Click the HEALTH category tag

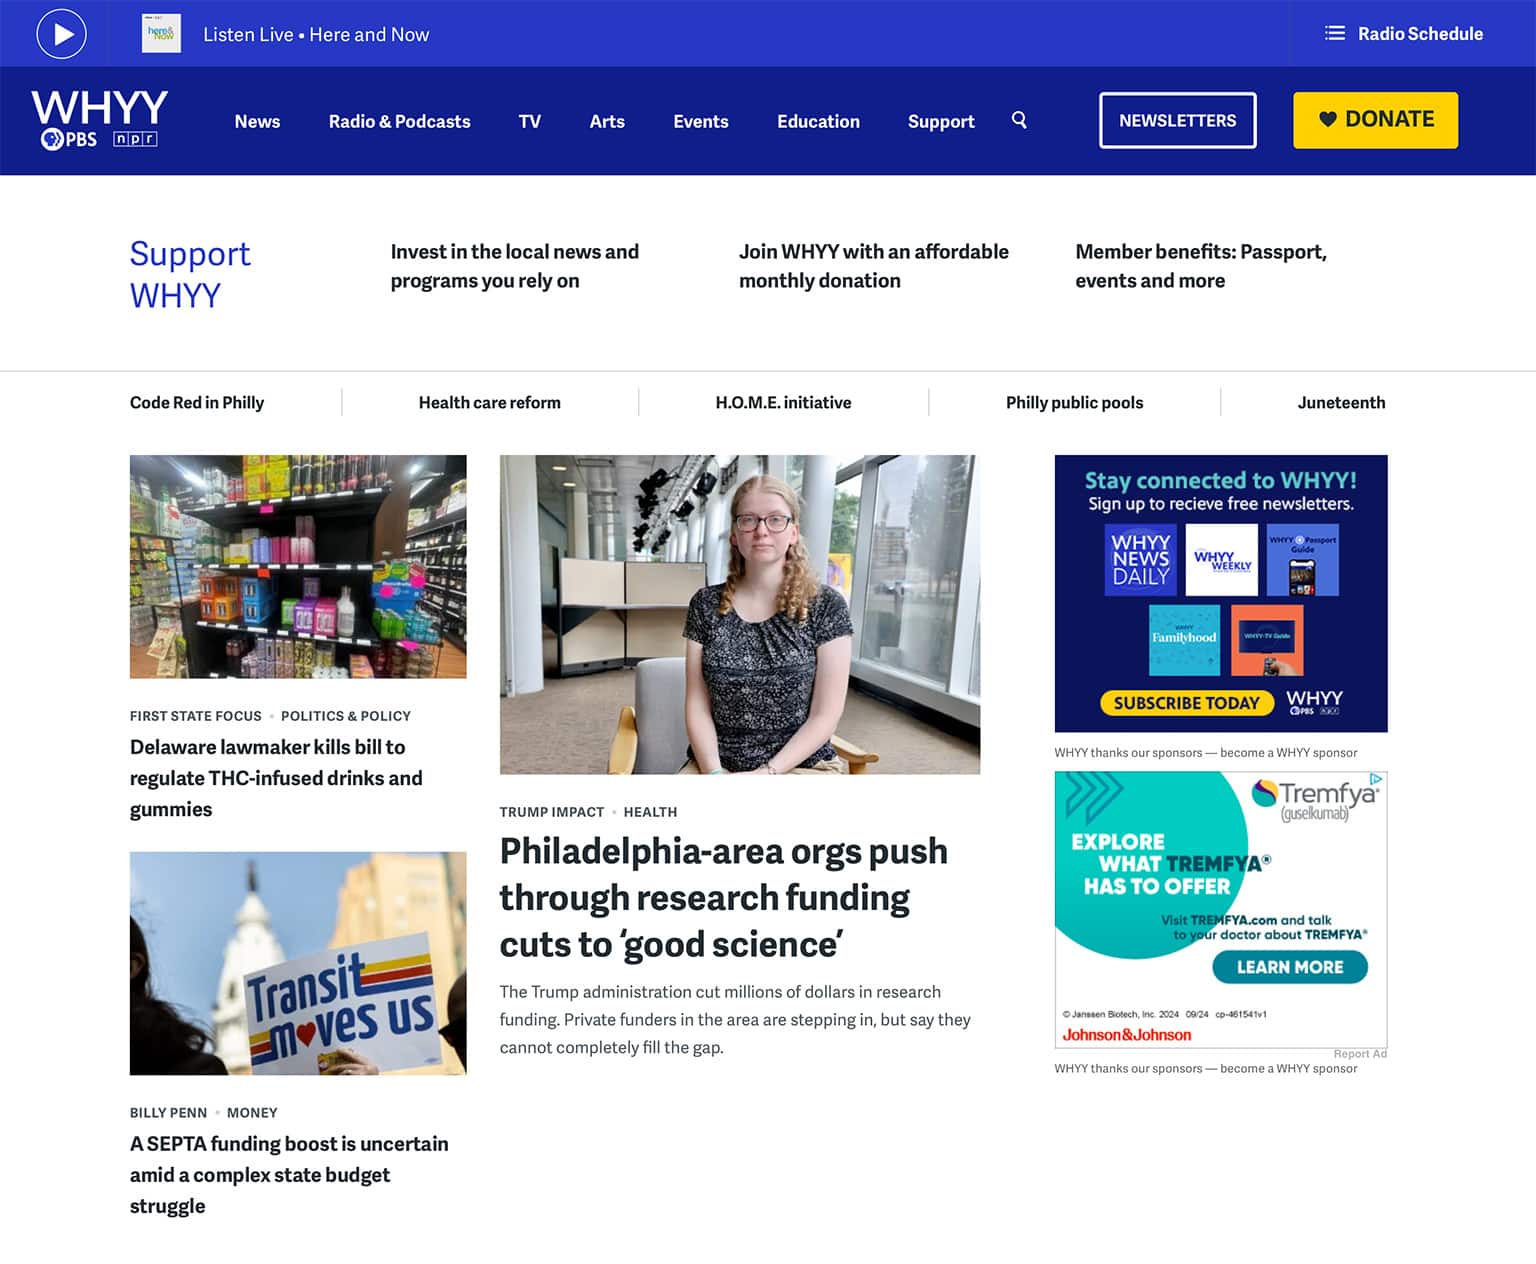click(650, 812)
